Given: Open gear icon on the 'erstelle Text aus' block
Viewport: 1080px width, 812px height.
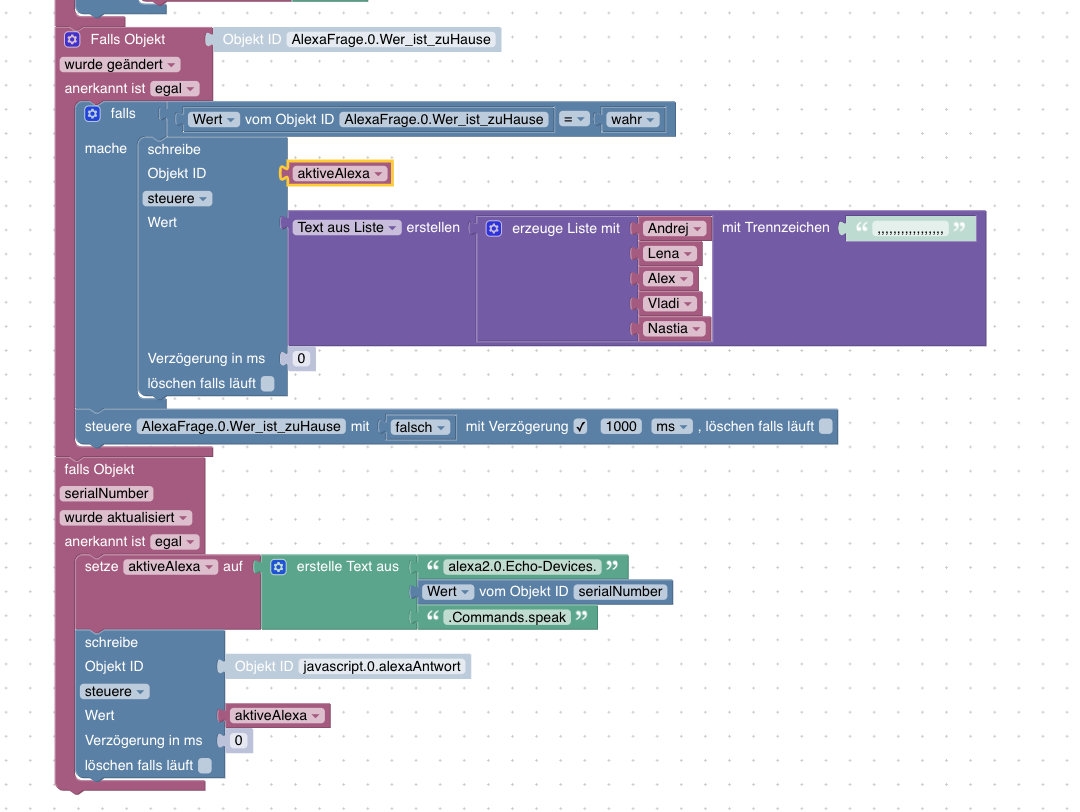Looking at the screenshot, I should coord(278,567).
